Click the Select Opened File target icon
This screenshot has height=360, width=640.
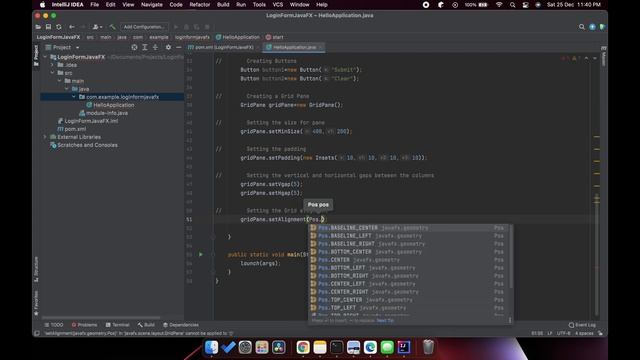(134, 47)
